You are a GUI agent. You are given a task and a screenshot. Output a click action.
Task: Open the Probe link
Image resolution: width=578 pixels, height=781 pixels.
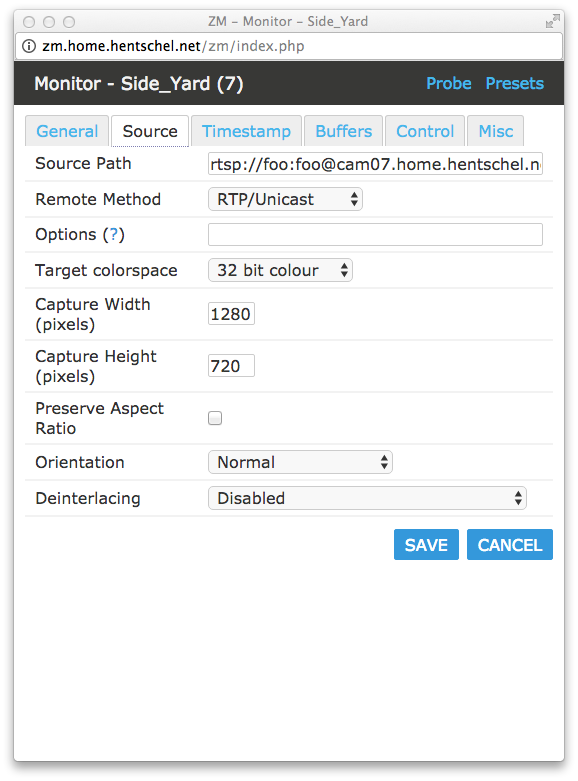click(x=448, y=83)
